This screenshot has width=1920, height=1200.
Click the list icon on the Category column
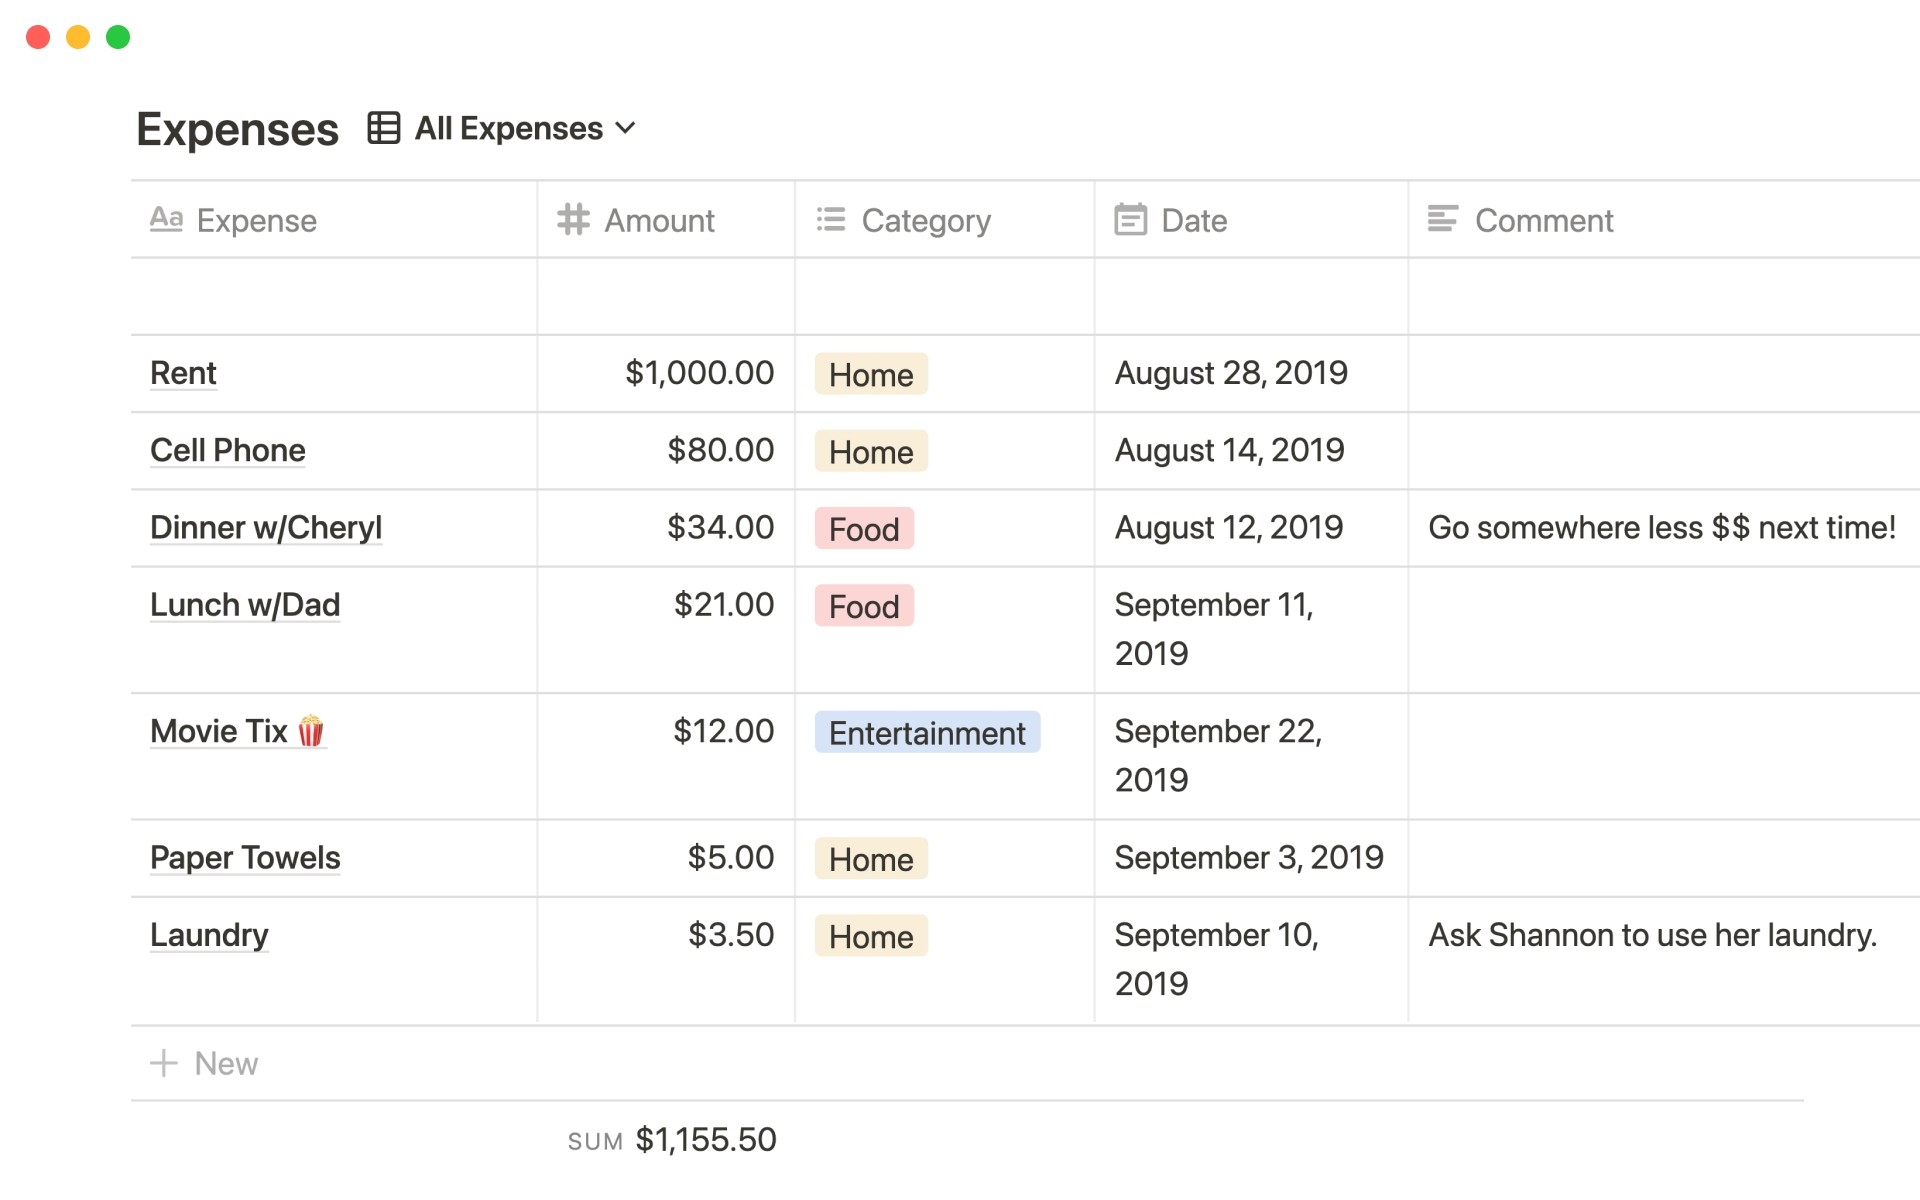coord(830,219)
